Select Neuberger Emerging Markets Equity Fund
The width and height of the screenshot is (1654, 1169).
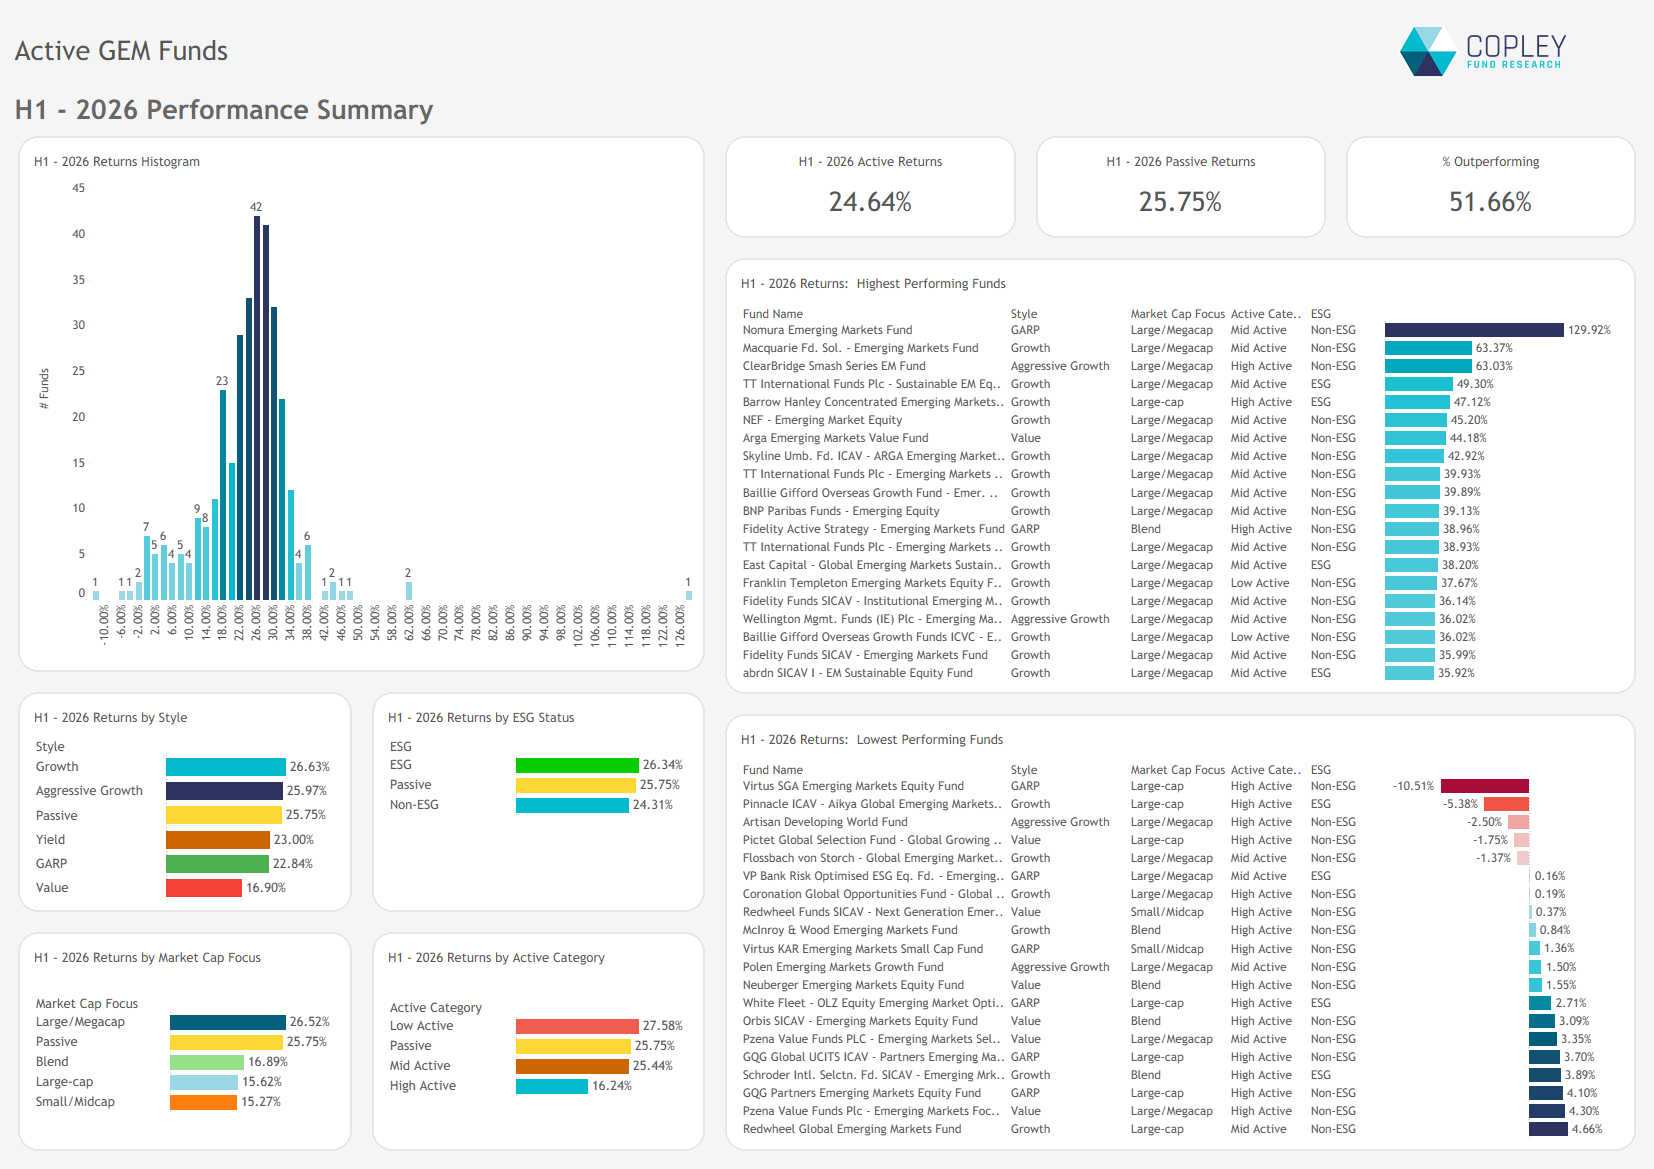pyautogui.click(x=854, y=985)
